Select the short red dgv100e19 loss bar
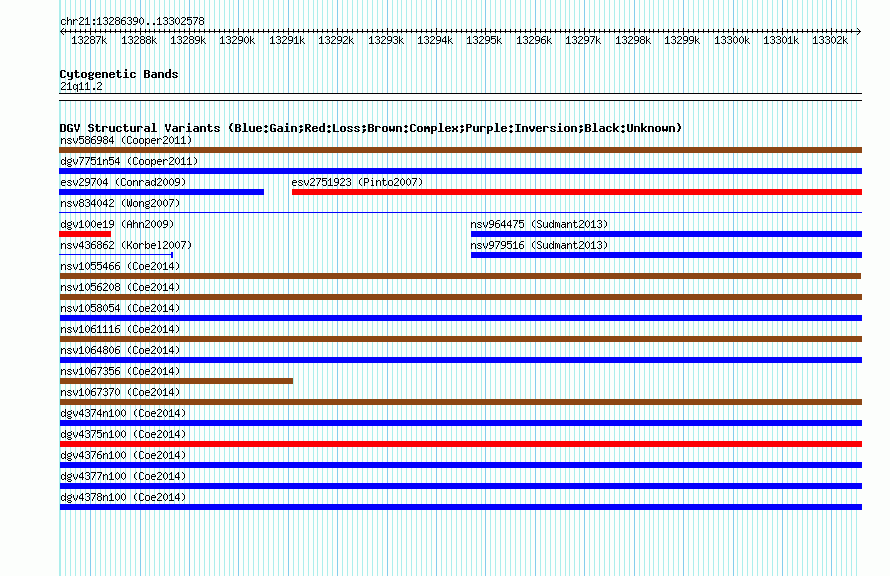Image resolution: width=890 pixels, height=576 pixels. click(x=85, y=234)
